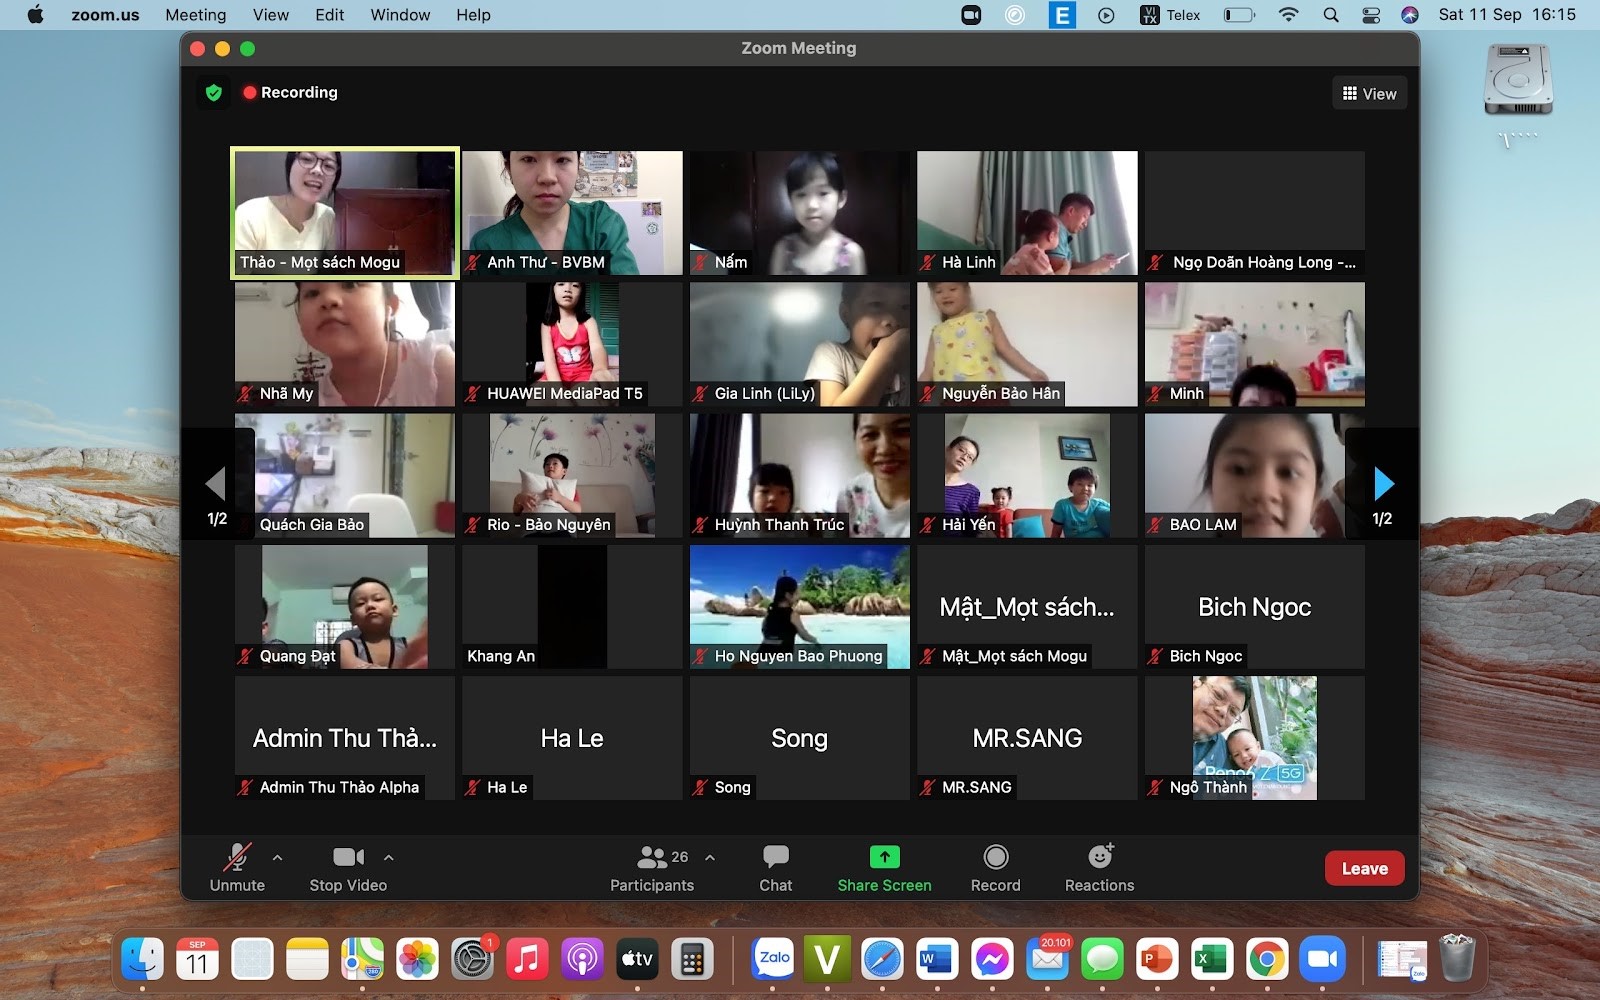Open the Reactions menu
The width and height of the screenshot is (1600, 1000).
coord(1099,868)
